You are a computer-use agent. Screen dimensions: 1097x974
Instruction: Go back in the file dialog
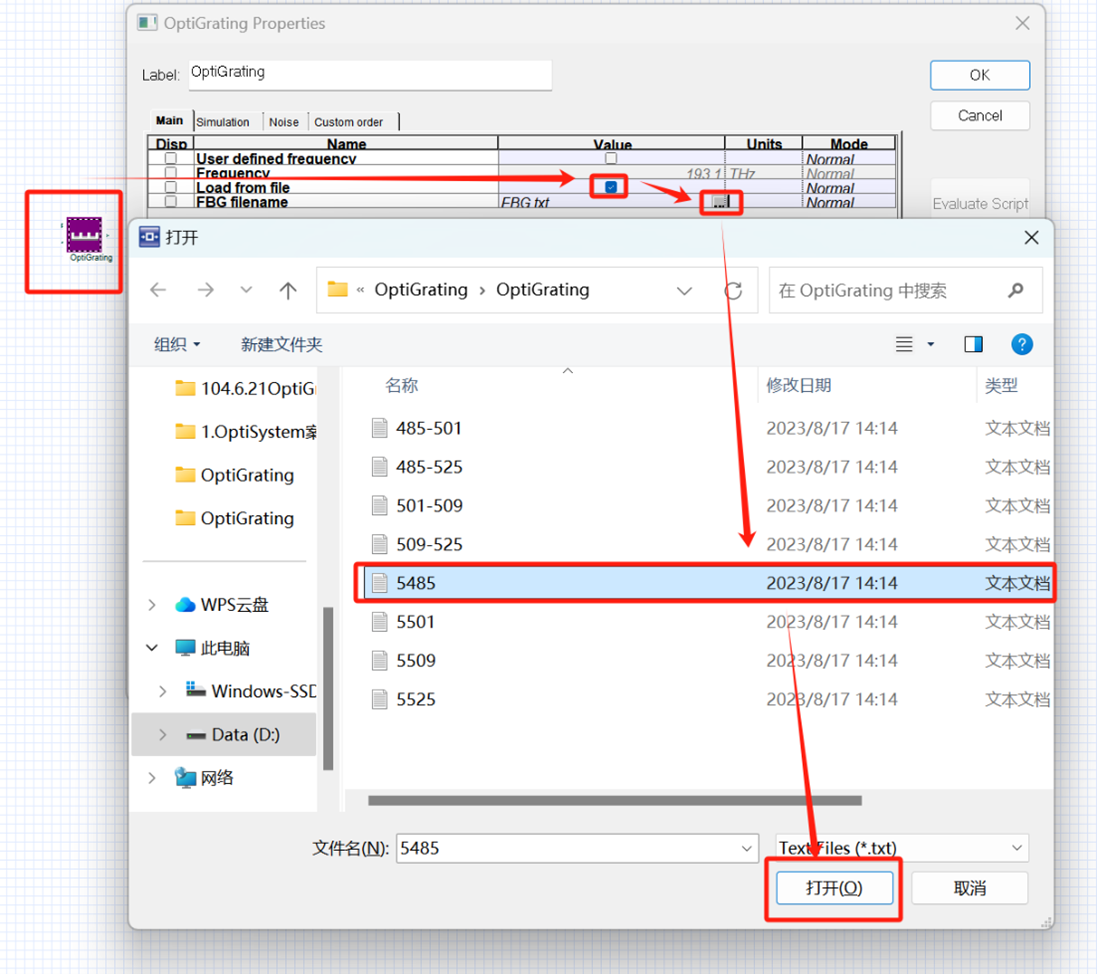click(159, 290)
